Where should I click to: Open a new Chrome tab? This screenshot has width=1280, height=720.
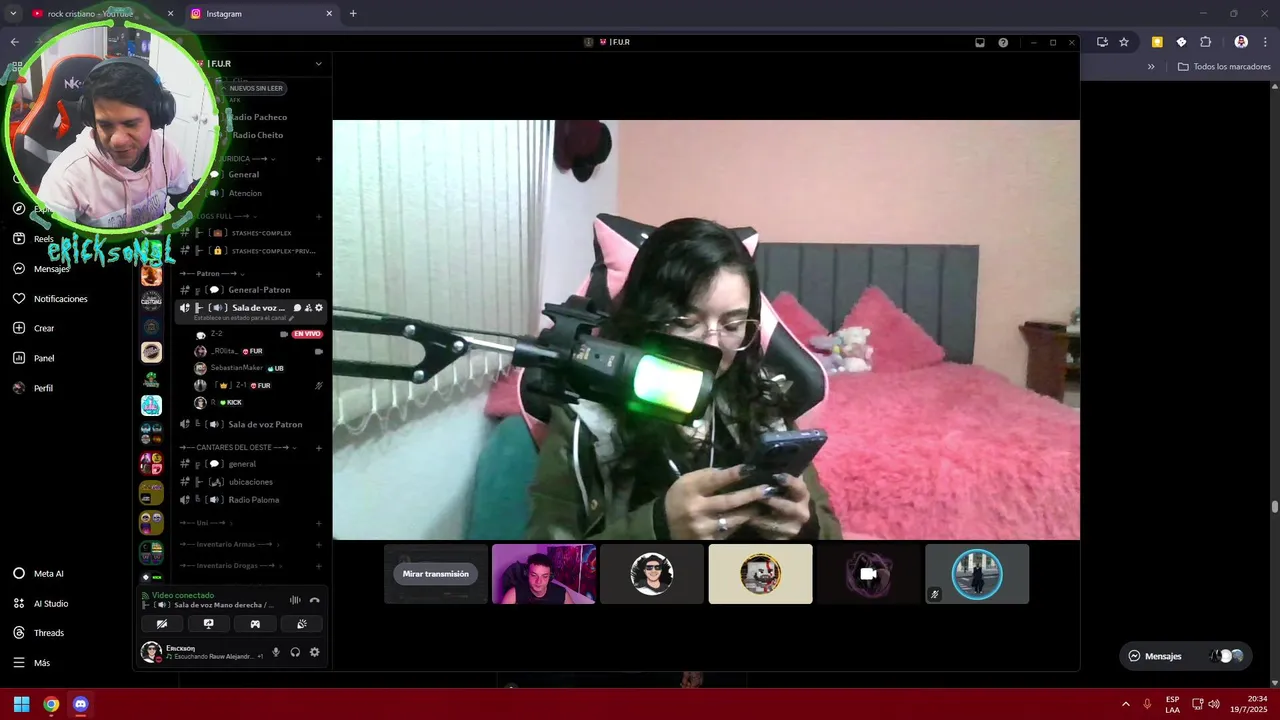[353, 14]
